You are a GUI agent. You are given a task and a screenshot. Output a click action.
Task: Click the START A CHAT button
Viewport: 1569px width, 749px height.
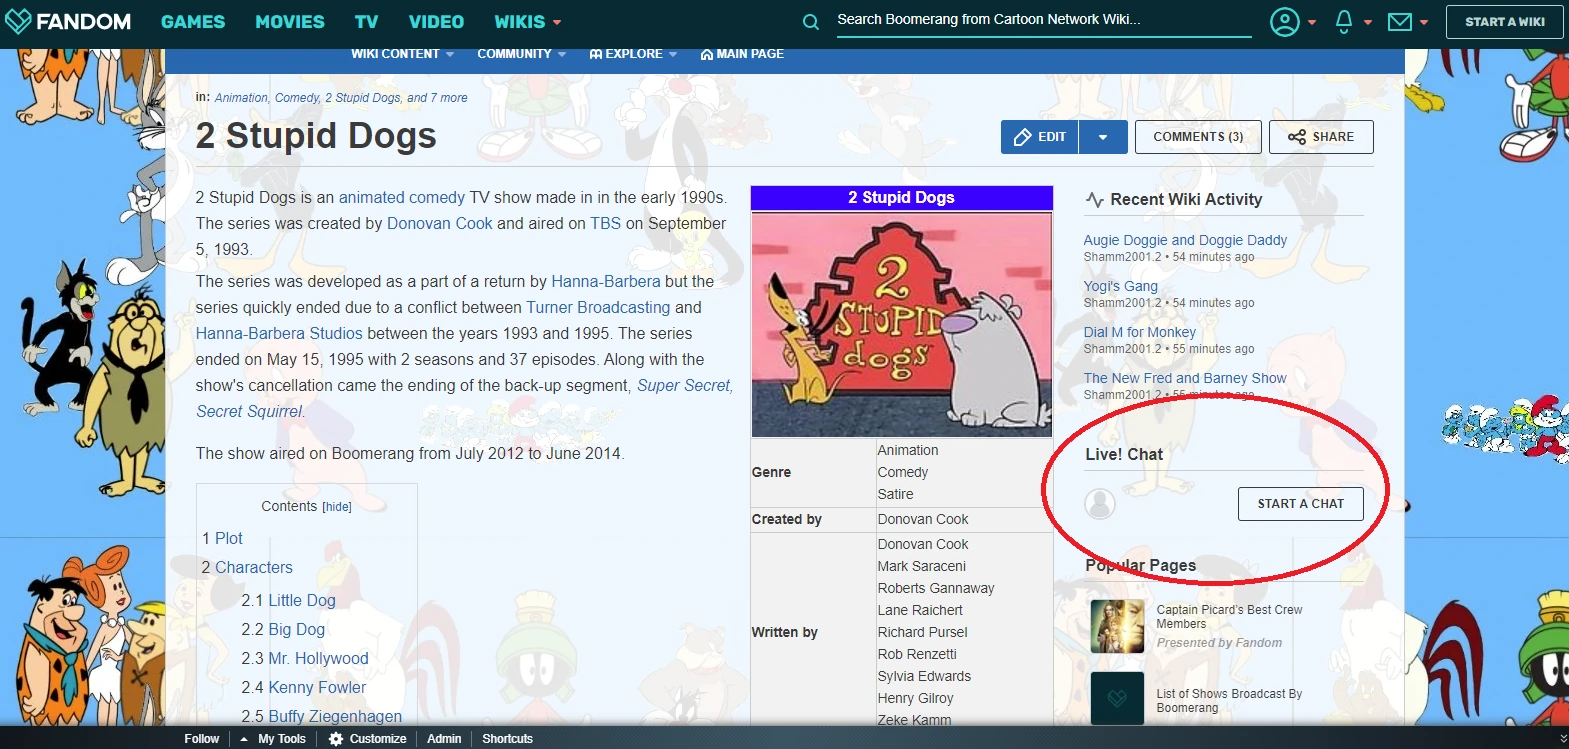[1300, 504]
